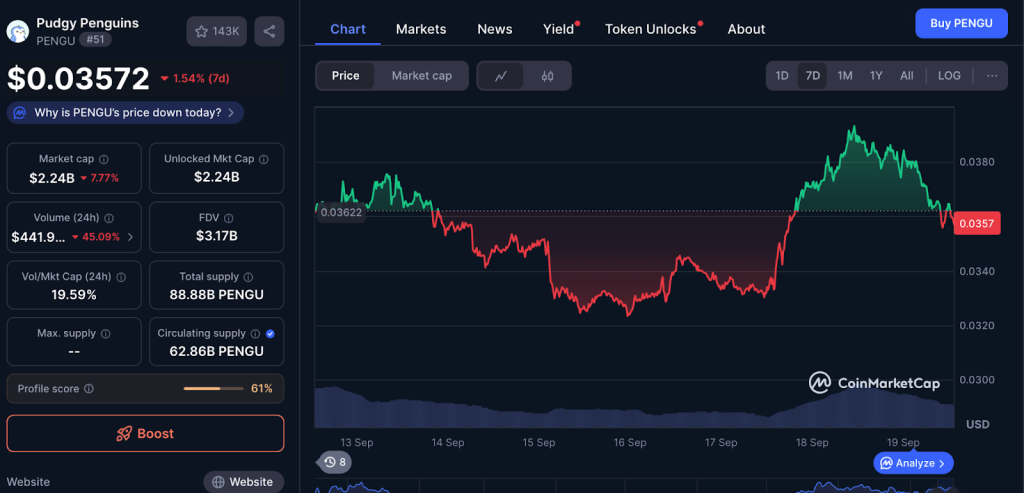Select the 1M time range

click(x=844, y=76)
